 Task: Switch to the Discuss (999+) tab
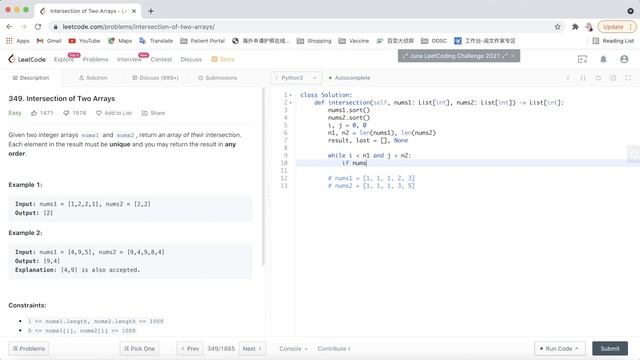click(x=155, y=78)
